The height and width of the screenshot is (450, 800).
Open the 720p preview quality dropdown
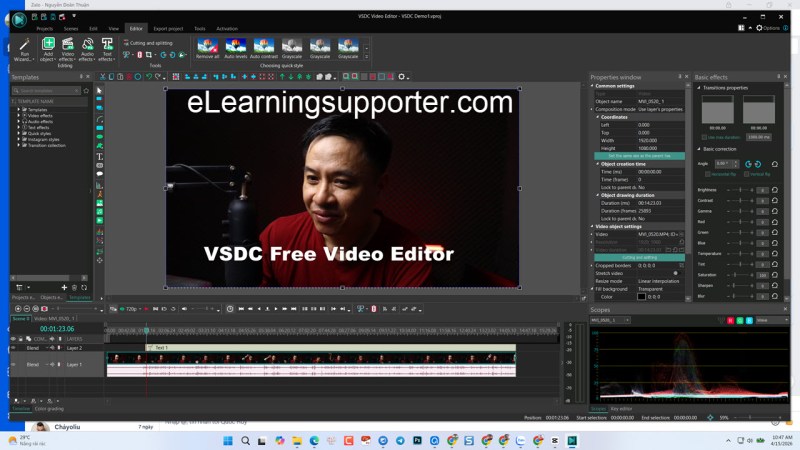tap(131, 309)
